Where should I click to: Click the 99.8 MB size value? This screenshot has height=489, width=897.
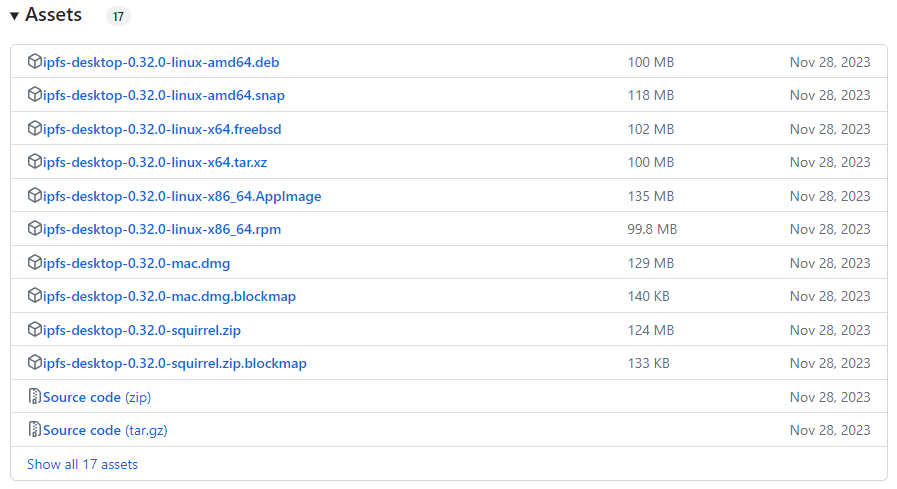pyautogui.click(x=652, y=229)
